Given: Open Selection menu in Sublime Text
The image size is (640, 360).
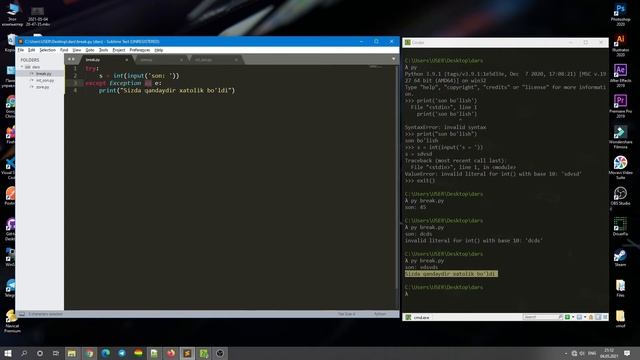Looking at the screenshot, I should click(47, 50).
